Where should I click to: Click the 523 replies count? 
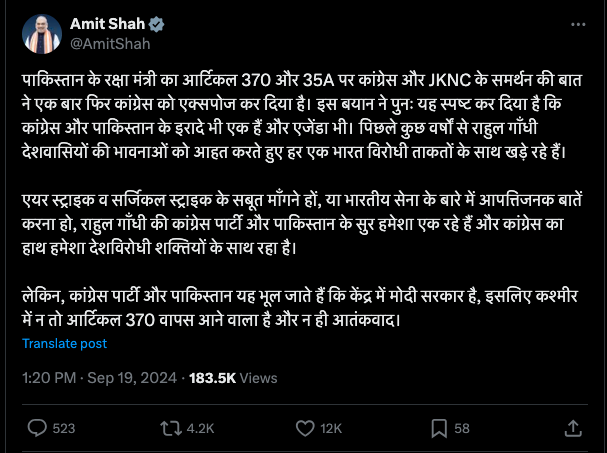click(63, 428)
